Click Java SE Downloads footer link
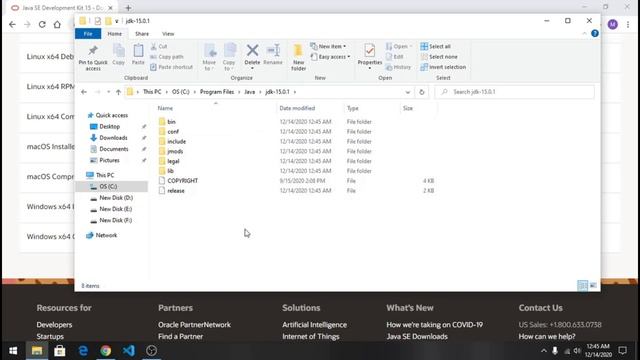 pyautogui.click(x=417, y=337)
